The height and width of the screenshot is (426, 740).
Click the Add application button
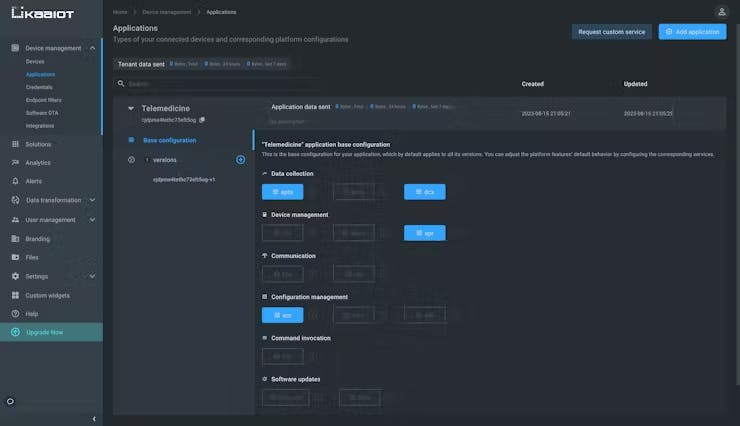[692, 32]
